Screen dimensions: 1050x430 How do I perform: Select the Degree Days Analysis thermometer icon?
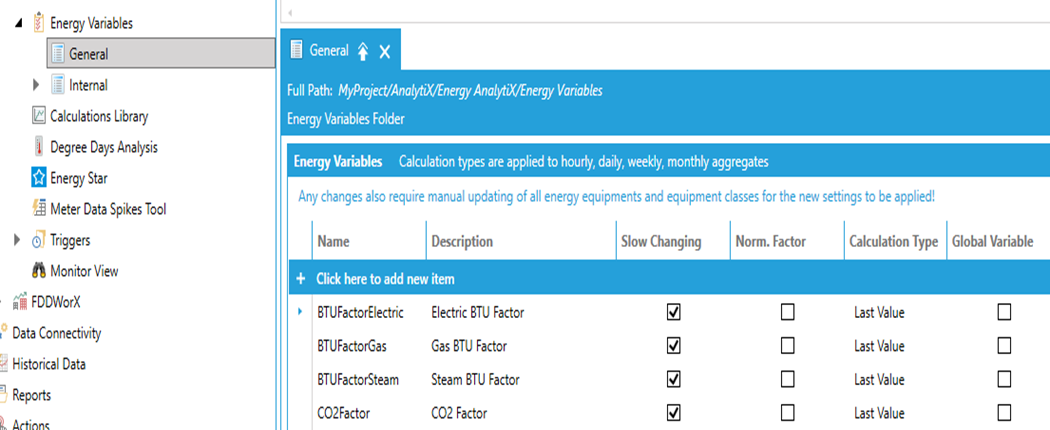click(x=39, y=147)
